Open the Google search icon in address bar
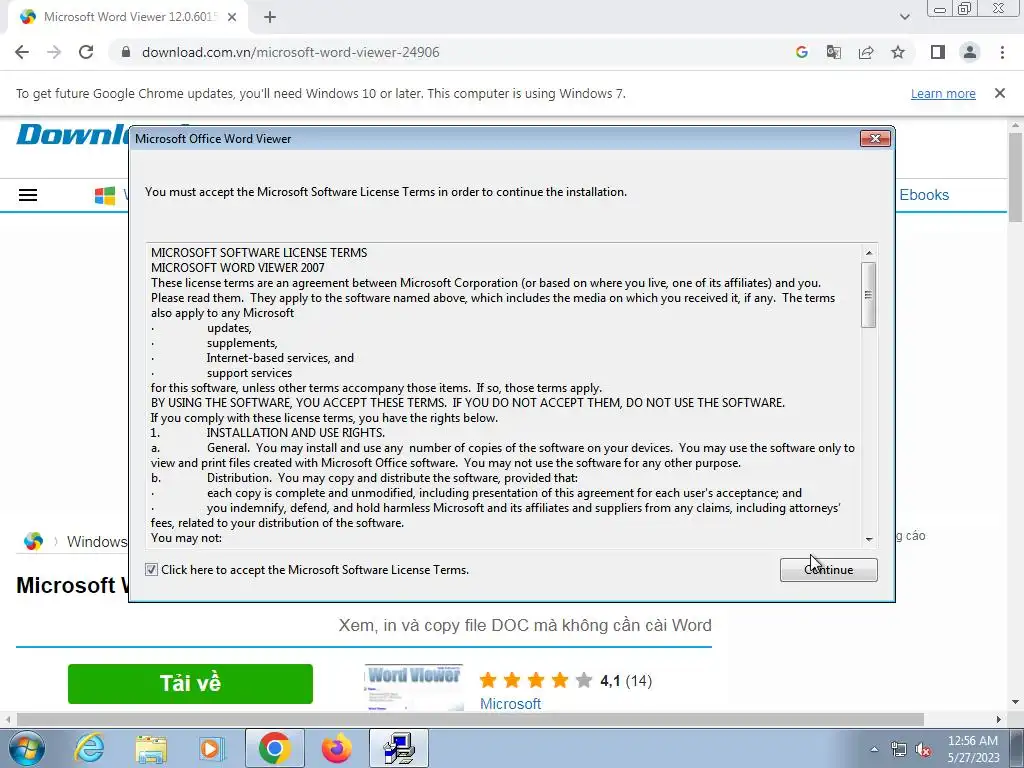 point(802,52)
